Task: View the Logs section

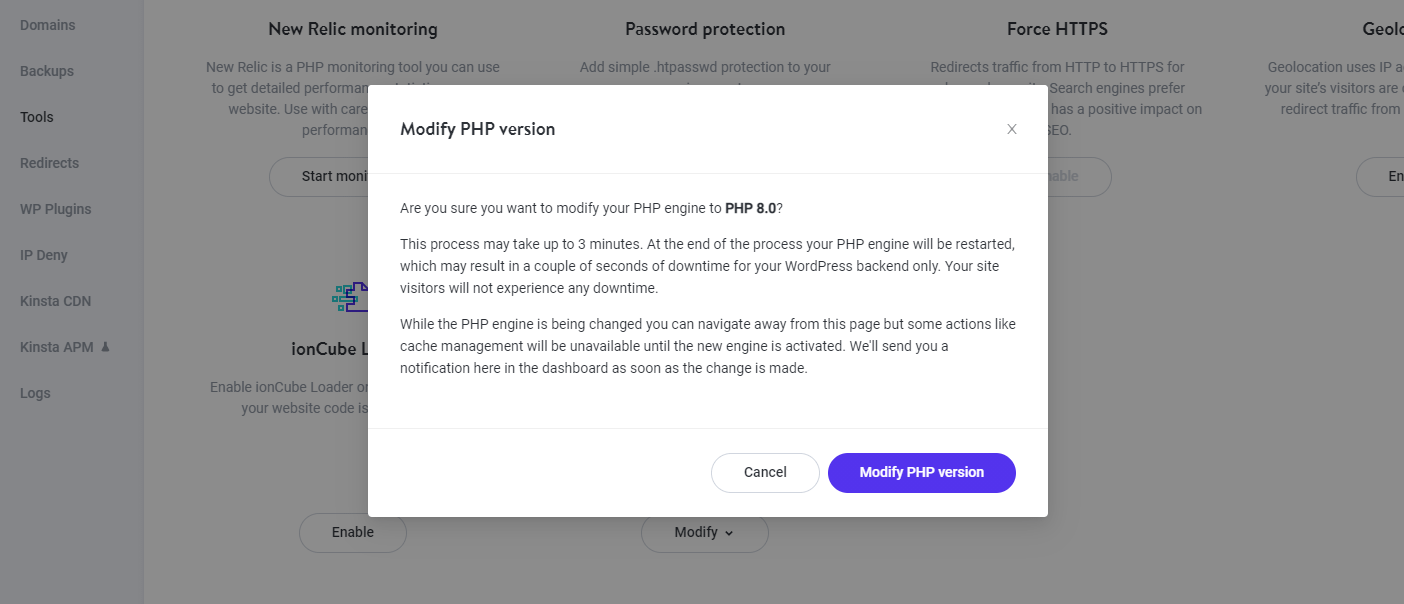Action: tap(34, 392)
